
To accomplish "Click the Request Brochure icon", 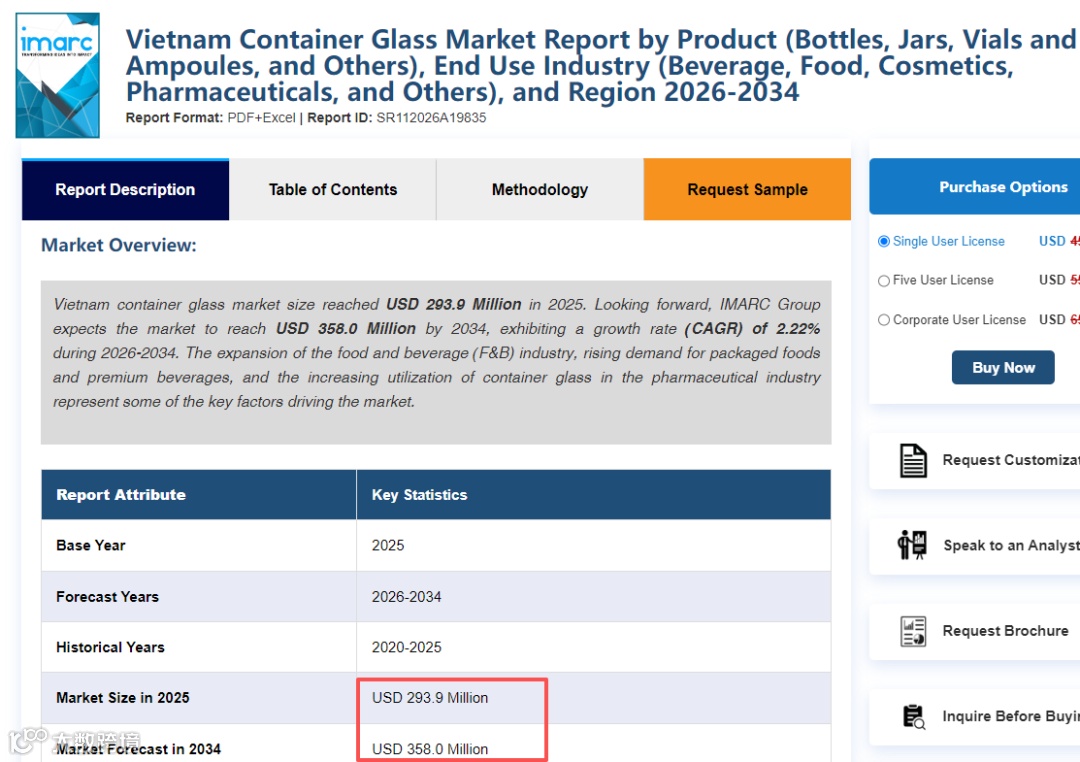I will click(913, 631).
